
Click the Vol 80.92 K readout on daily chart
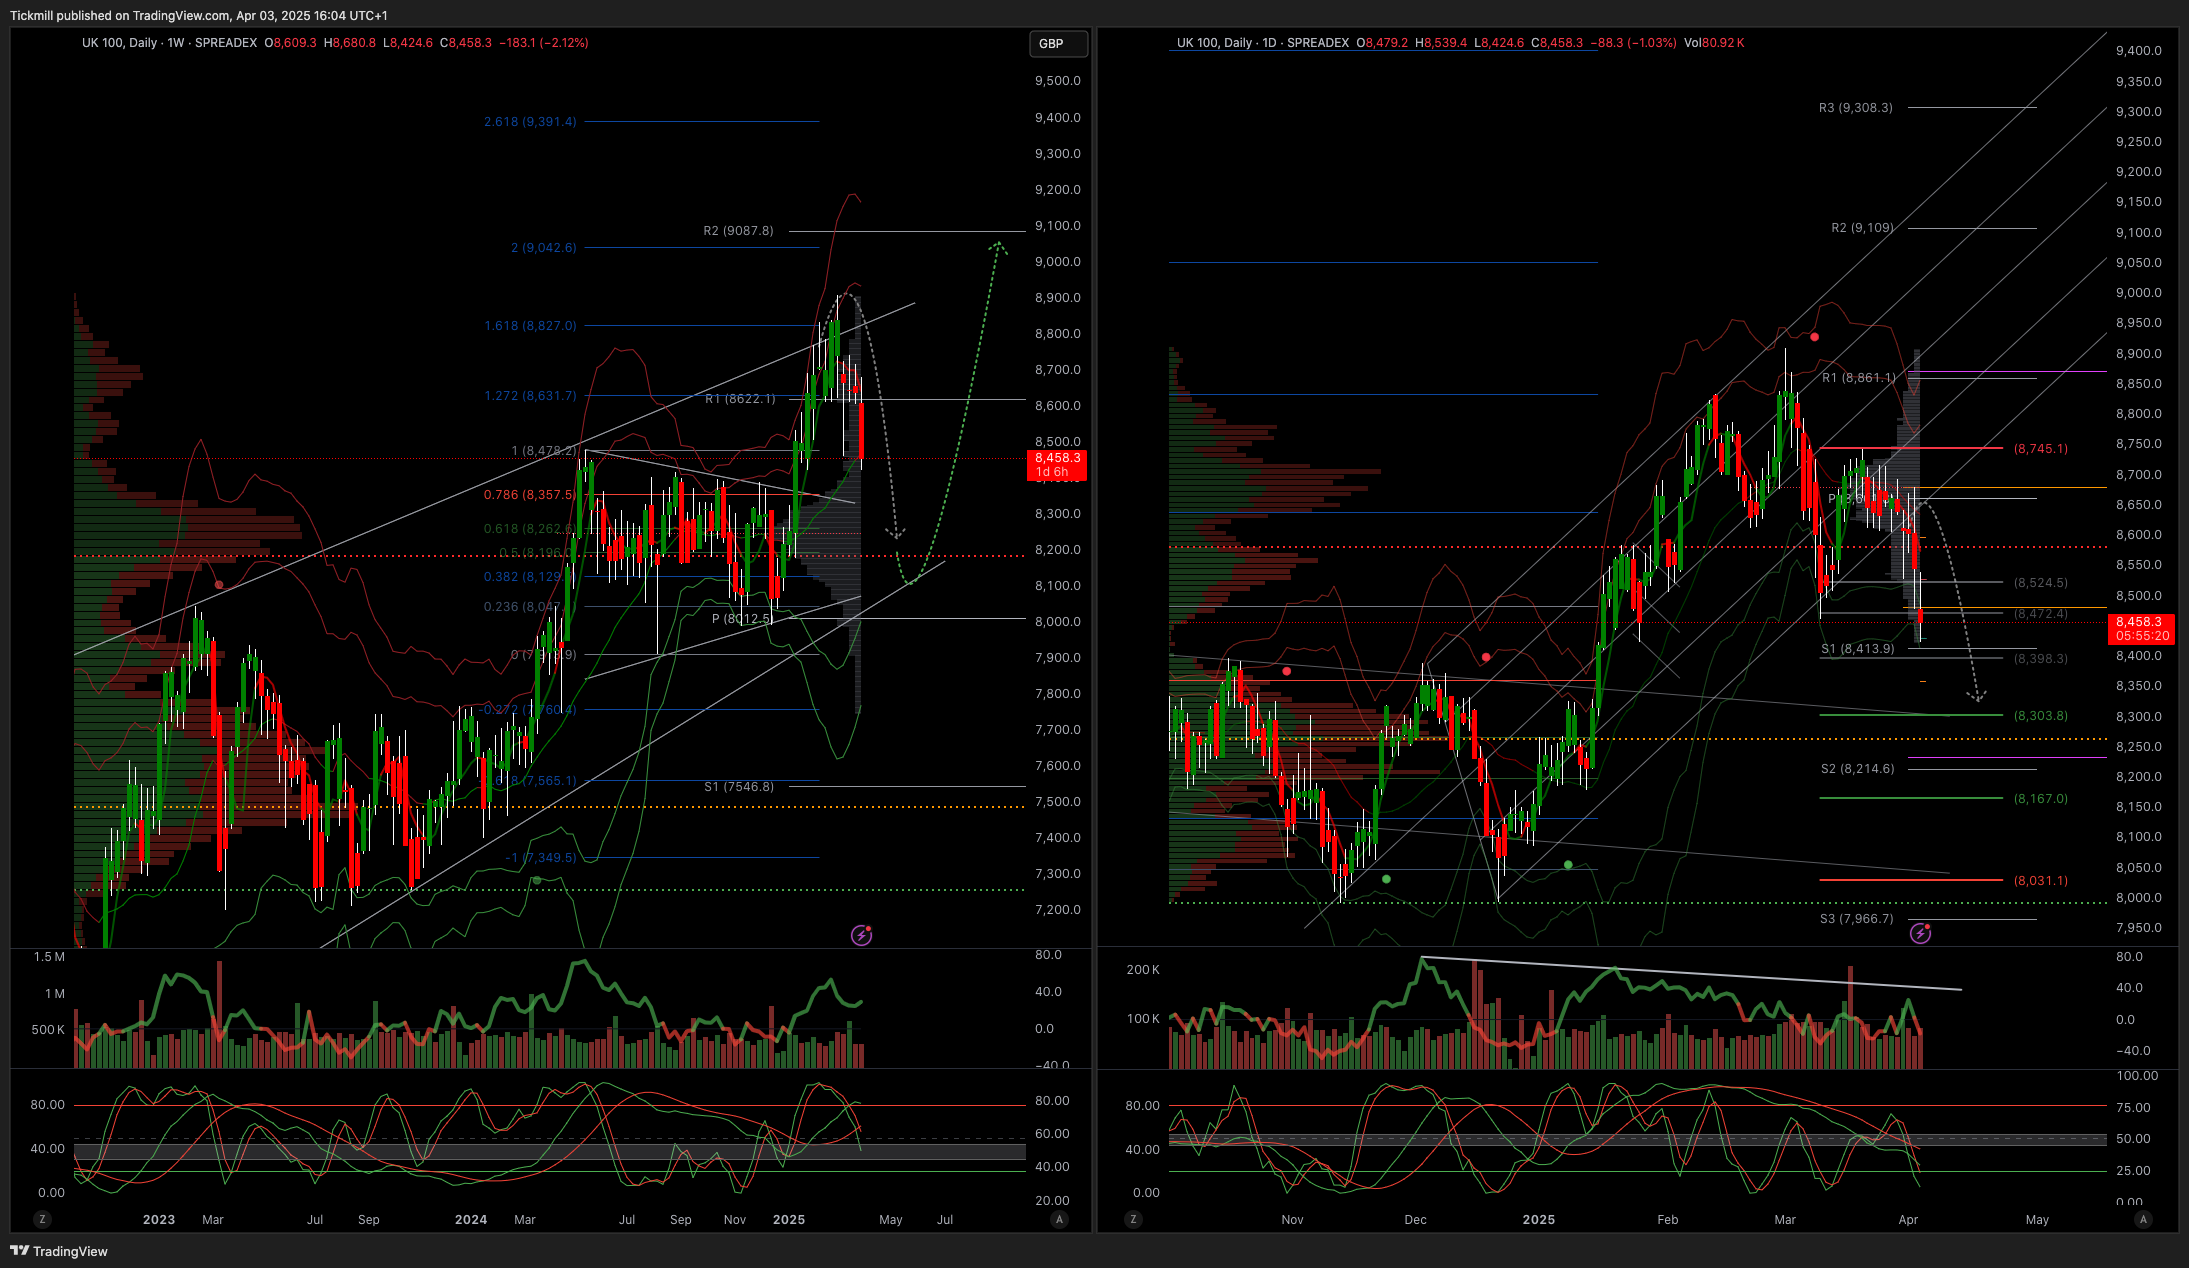click(x=1714, y=43)
